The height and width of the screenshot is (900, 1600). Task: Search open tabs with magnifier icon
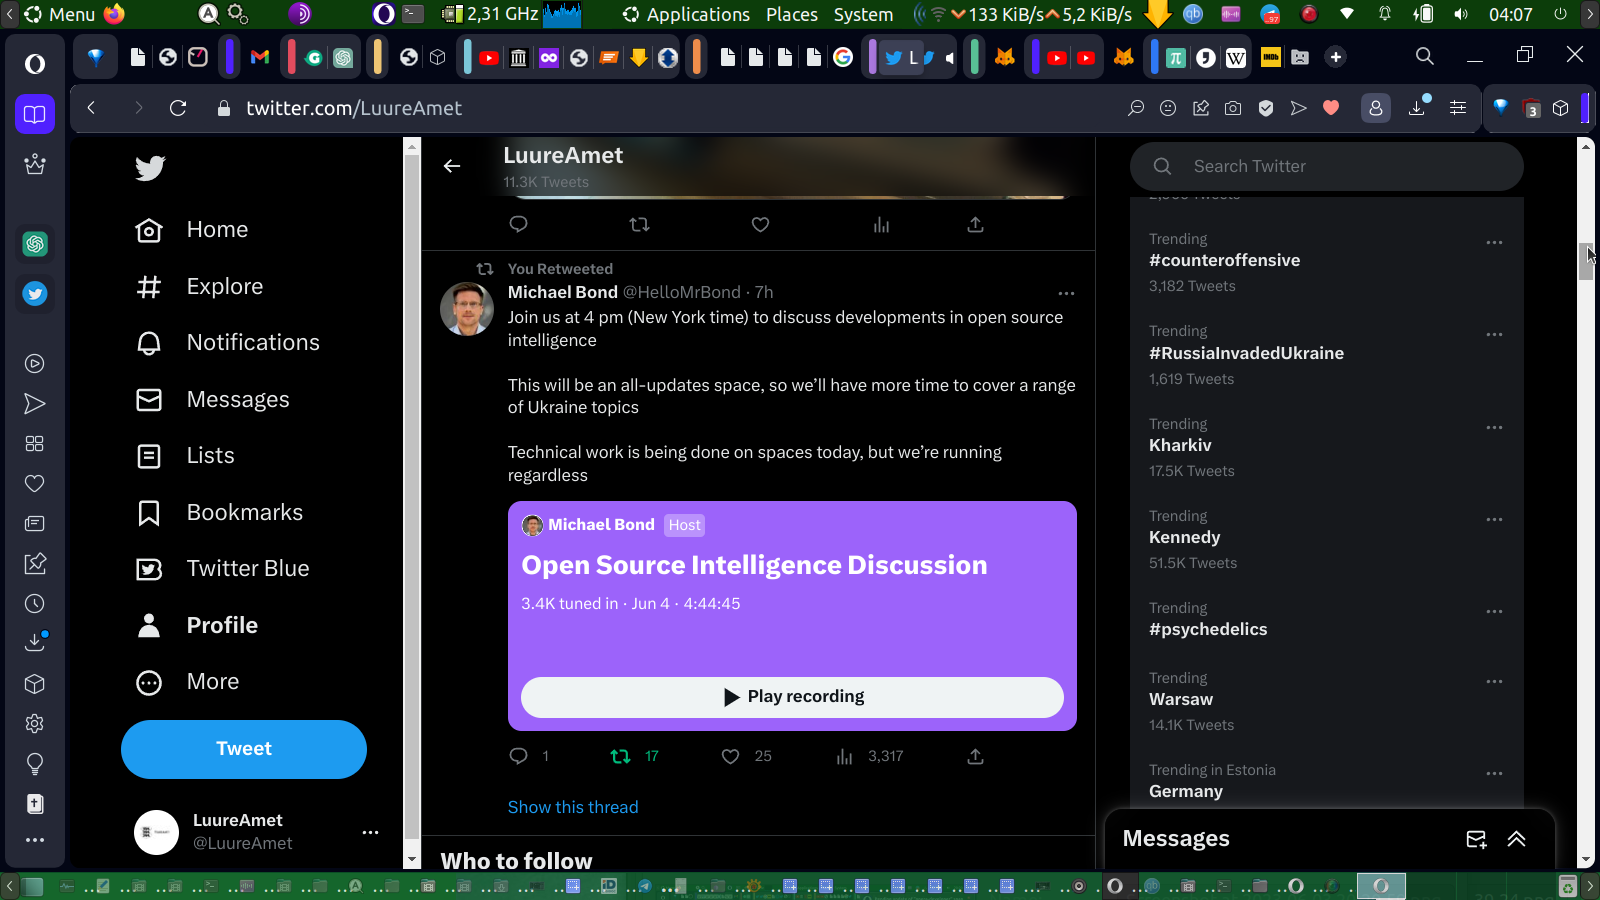click(x=1425, y=57)
